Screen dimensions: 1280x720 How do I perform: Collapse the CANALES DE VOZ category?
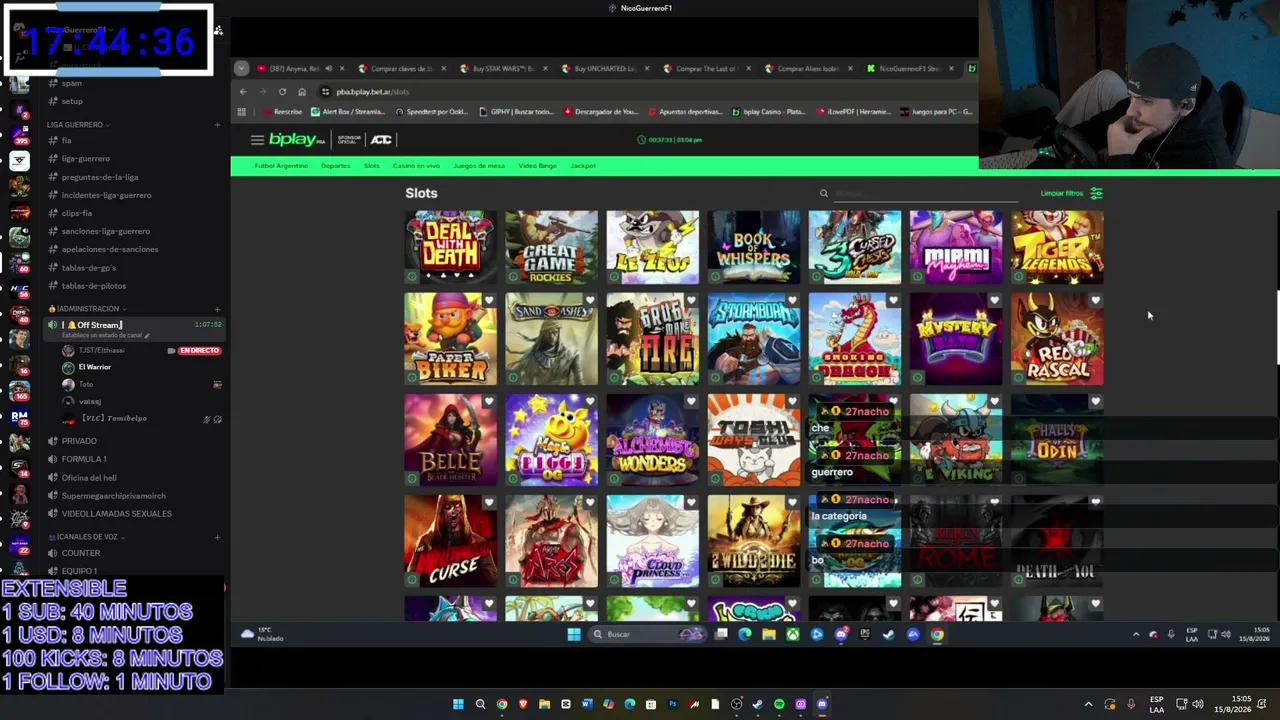coord(88,537)
